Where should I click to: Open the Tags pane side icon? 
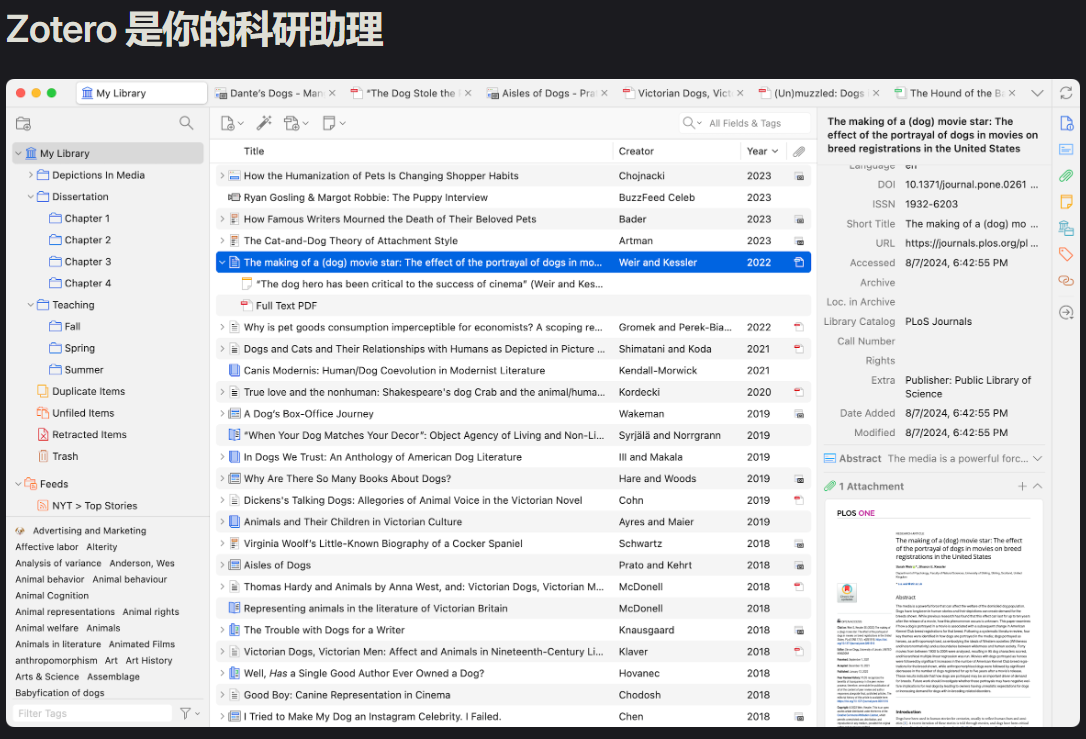click(1066, 254)
